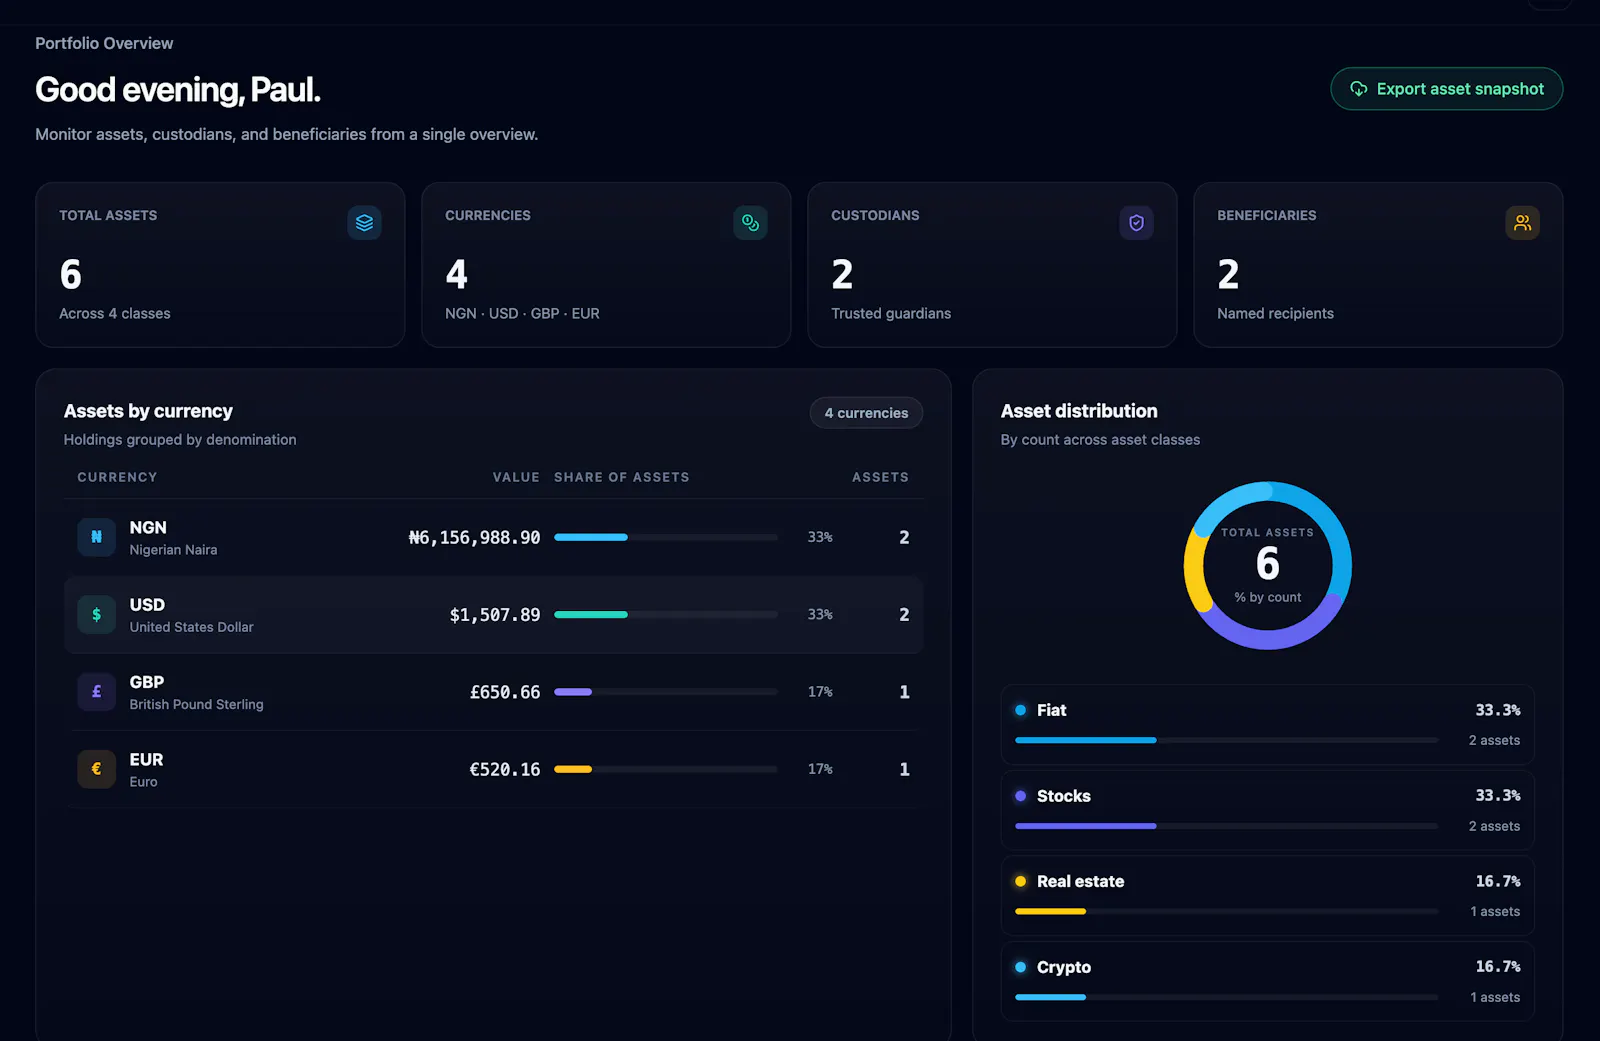
Task: Click the GBP pound sign icon
Action: [x=97, y=692]
